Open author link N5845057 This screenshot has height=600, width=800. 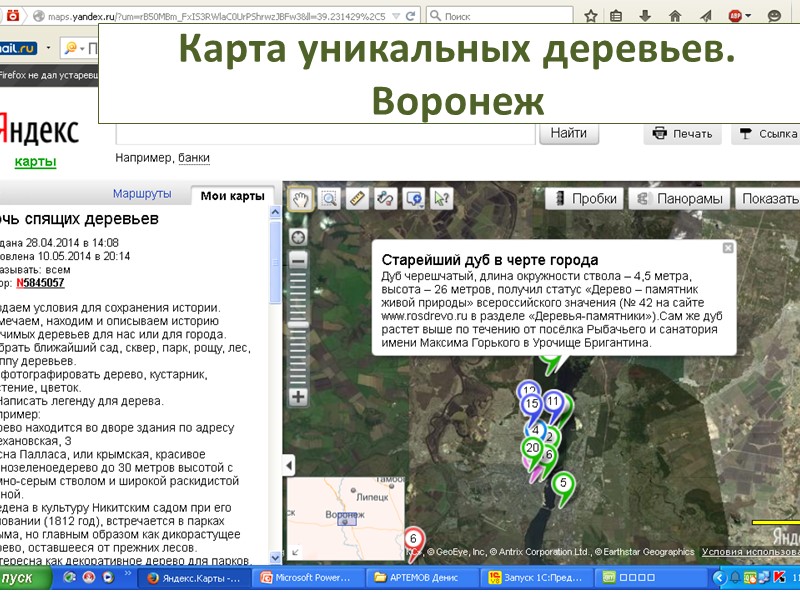tap(40, 283)
